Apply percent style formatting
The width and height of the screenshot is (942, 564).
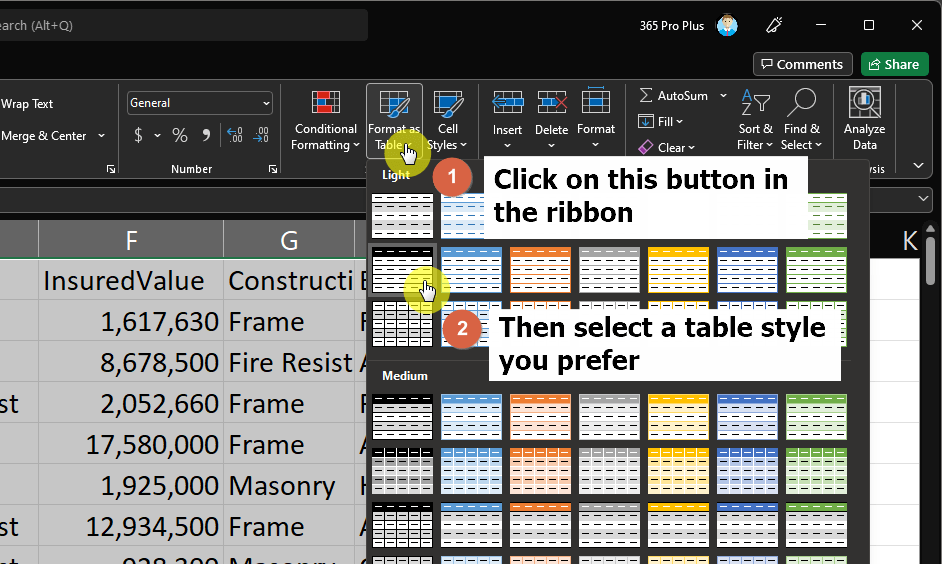(180, 135)
